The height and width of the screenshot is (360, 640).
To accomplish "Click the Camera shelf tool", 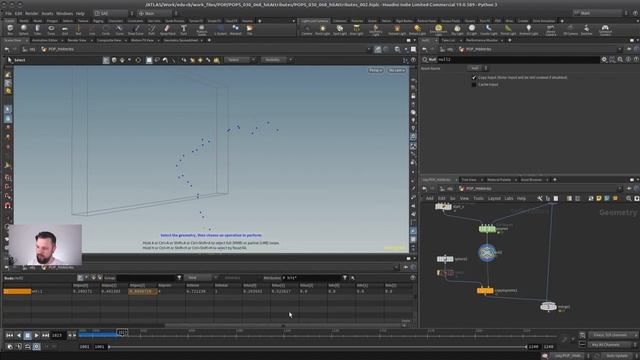I will (x=307, y=29).
